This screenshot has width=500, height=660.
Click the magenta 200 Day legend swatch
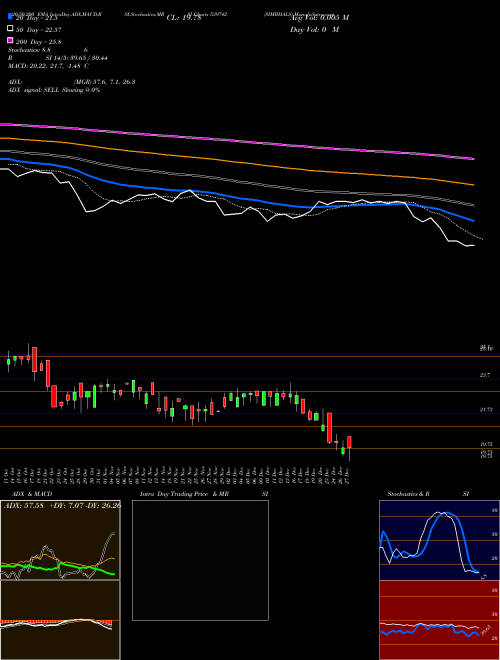pos(10,41)
